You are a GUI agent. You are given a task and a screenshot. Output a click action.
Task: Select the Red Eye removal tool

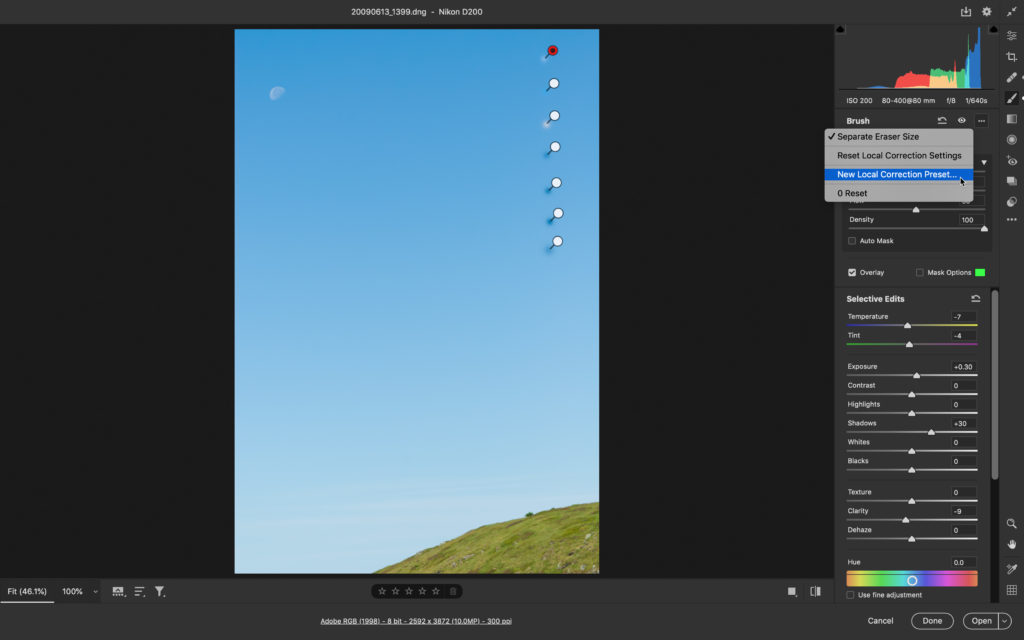click(x=1012, y=161)
